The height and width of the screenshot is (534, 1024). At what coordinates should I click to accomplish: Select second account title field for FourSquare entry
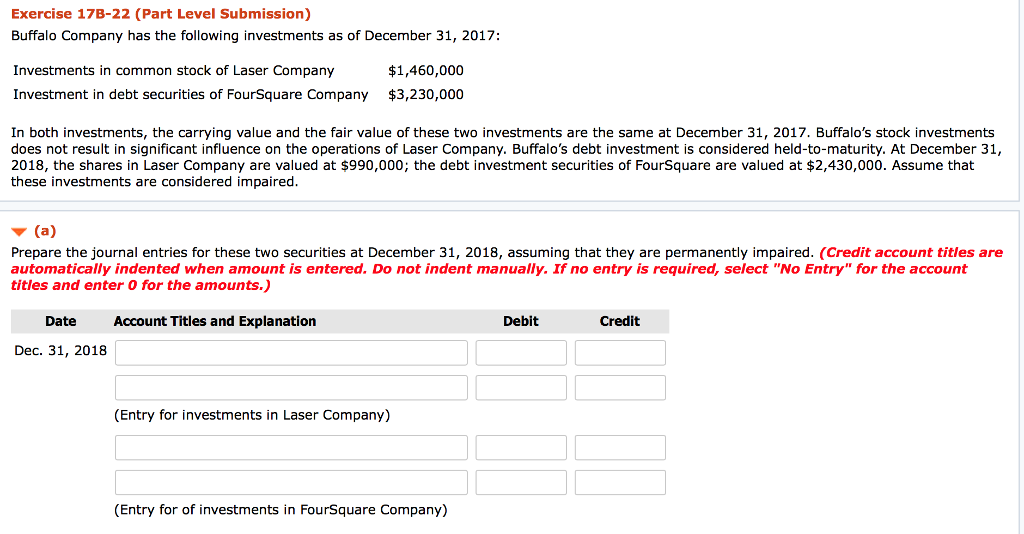[291, 483]
